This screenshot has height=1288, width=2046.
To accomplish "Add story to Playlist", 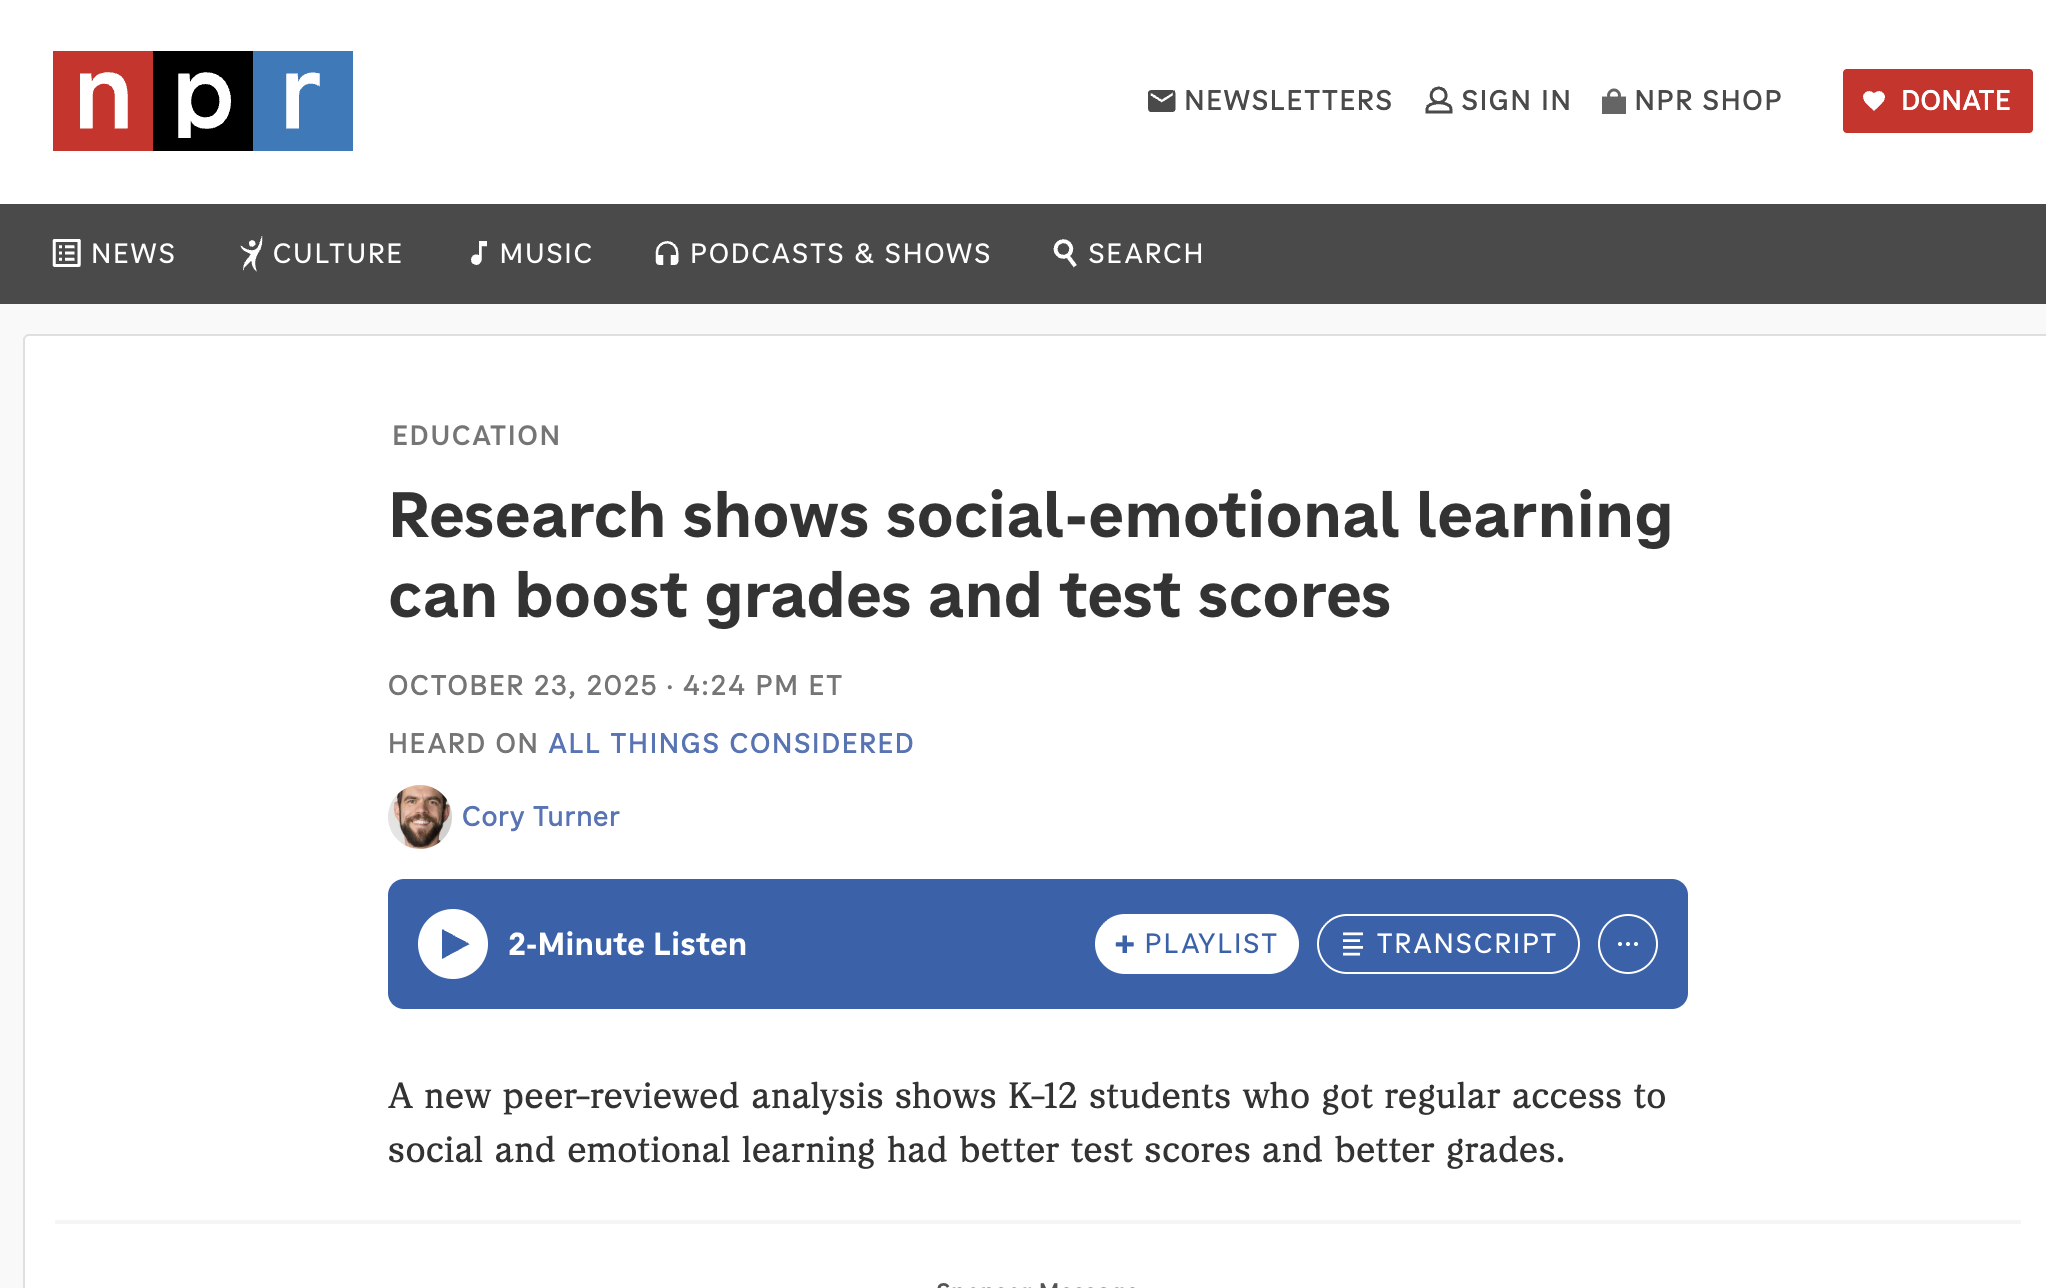I will pyautogui.click(x=1196, y=944).
